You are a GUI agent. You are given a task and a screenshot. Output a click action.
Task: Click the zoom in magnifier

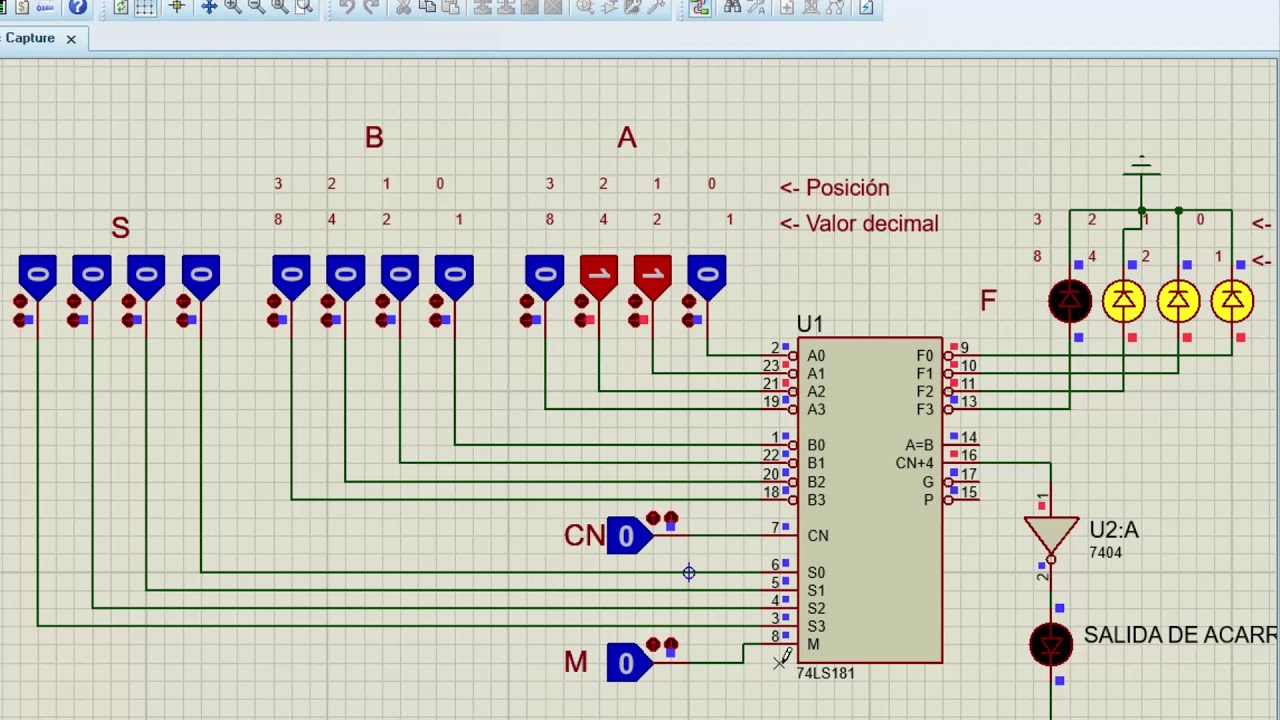click(x=232, y=7)
